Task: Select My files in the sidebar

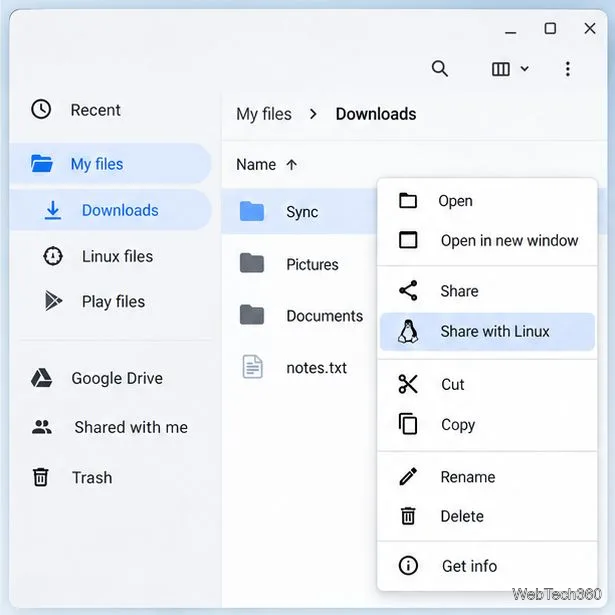Action: tap(110, 164)
